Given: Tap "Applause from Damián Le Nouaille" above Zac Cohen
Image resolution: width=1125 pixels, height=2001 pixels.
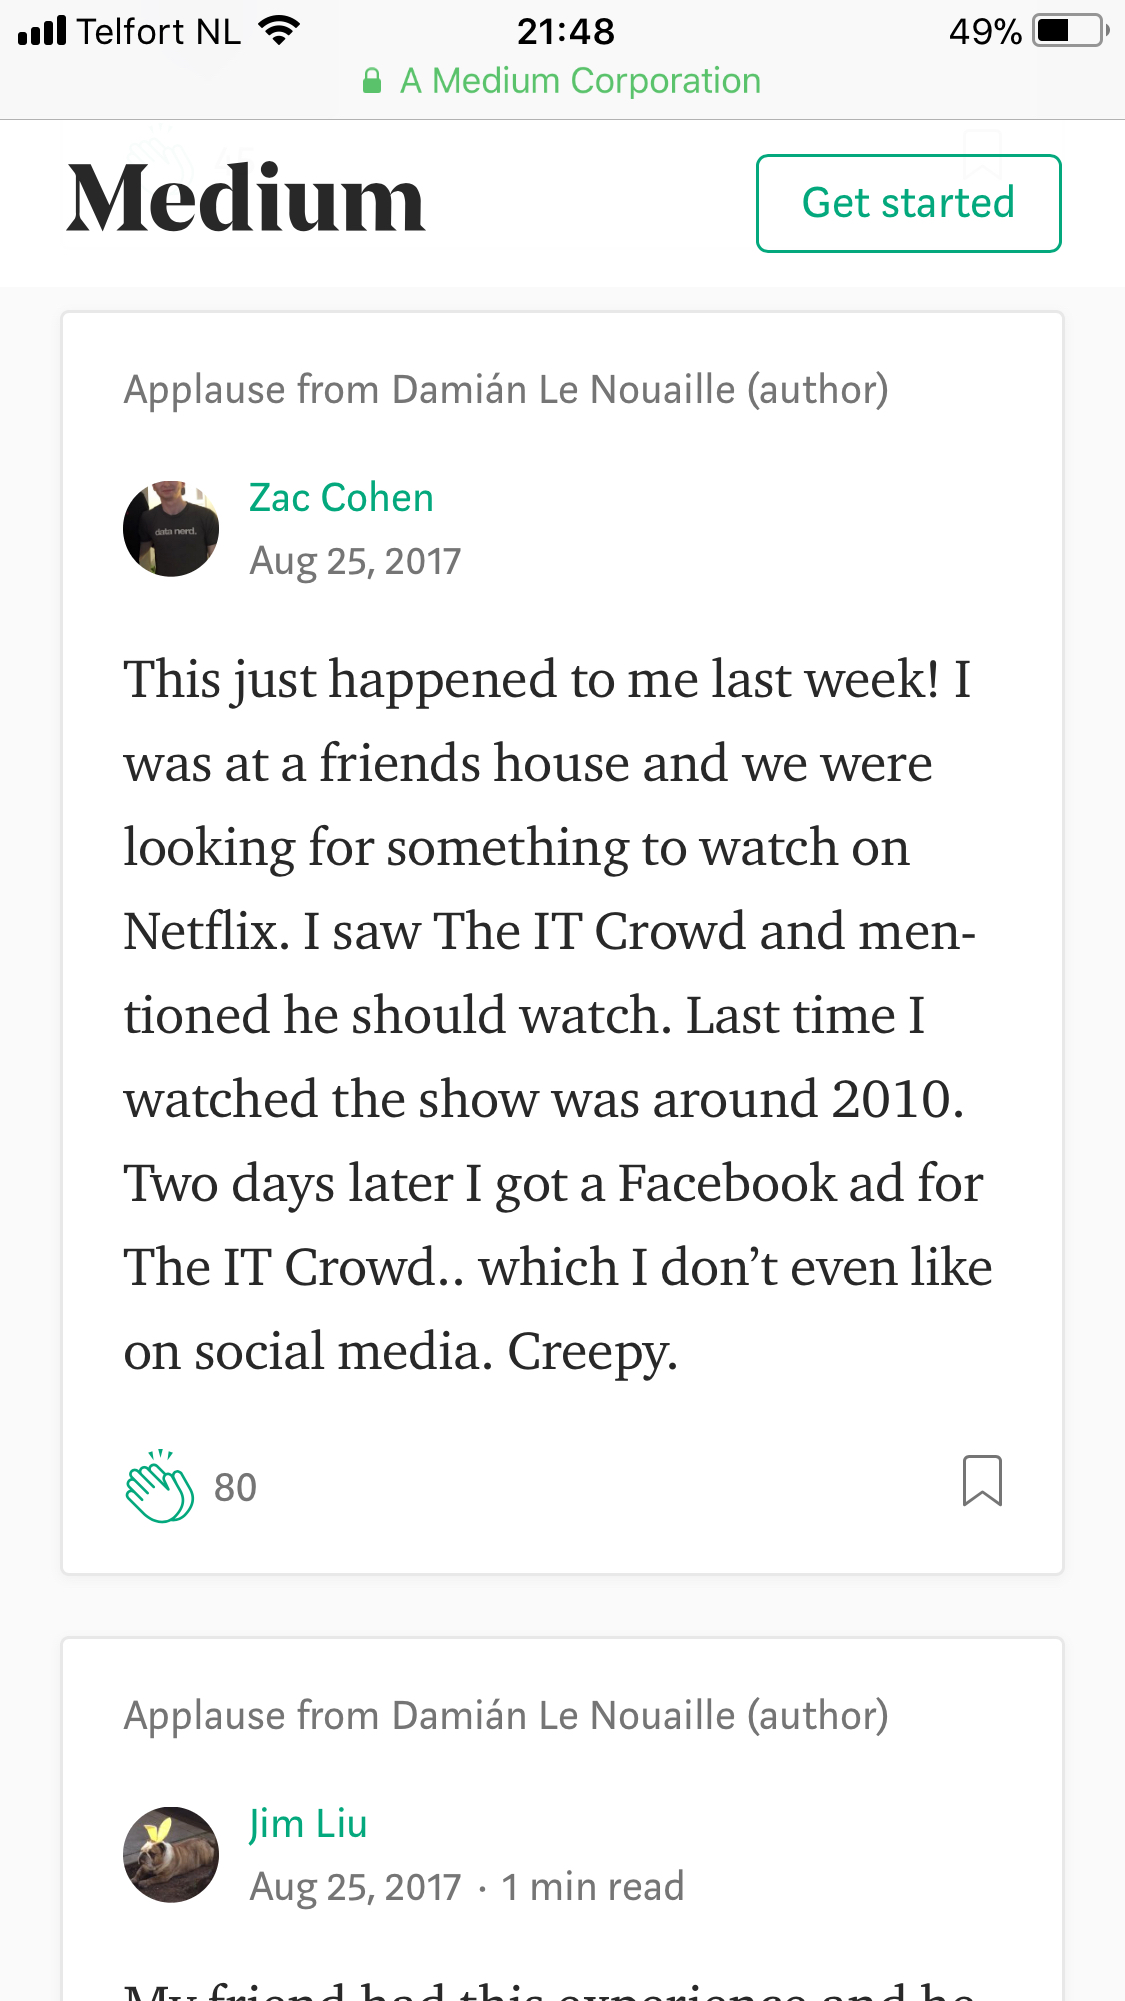Looking at the screenshot, I should click(506, 390).
